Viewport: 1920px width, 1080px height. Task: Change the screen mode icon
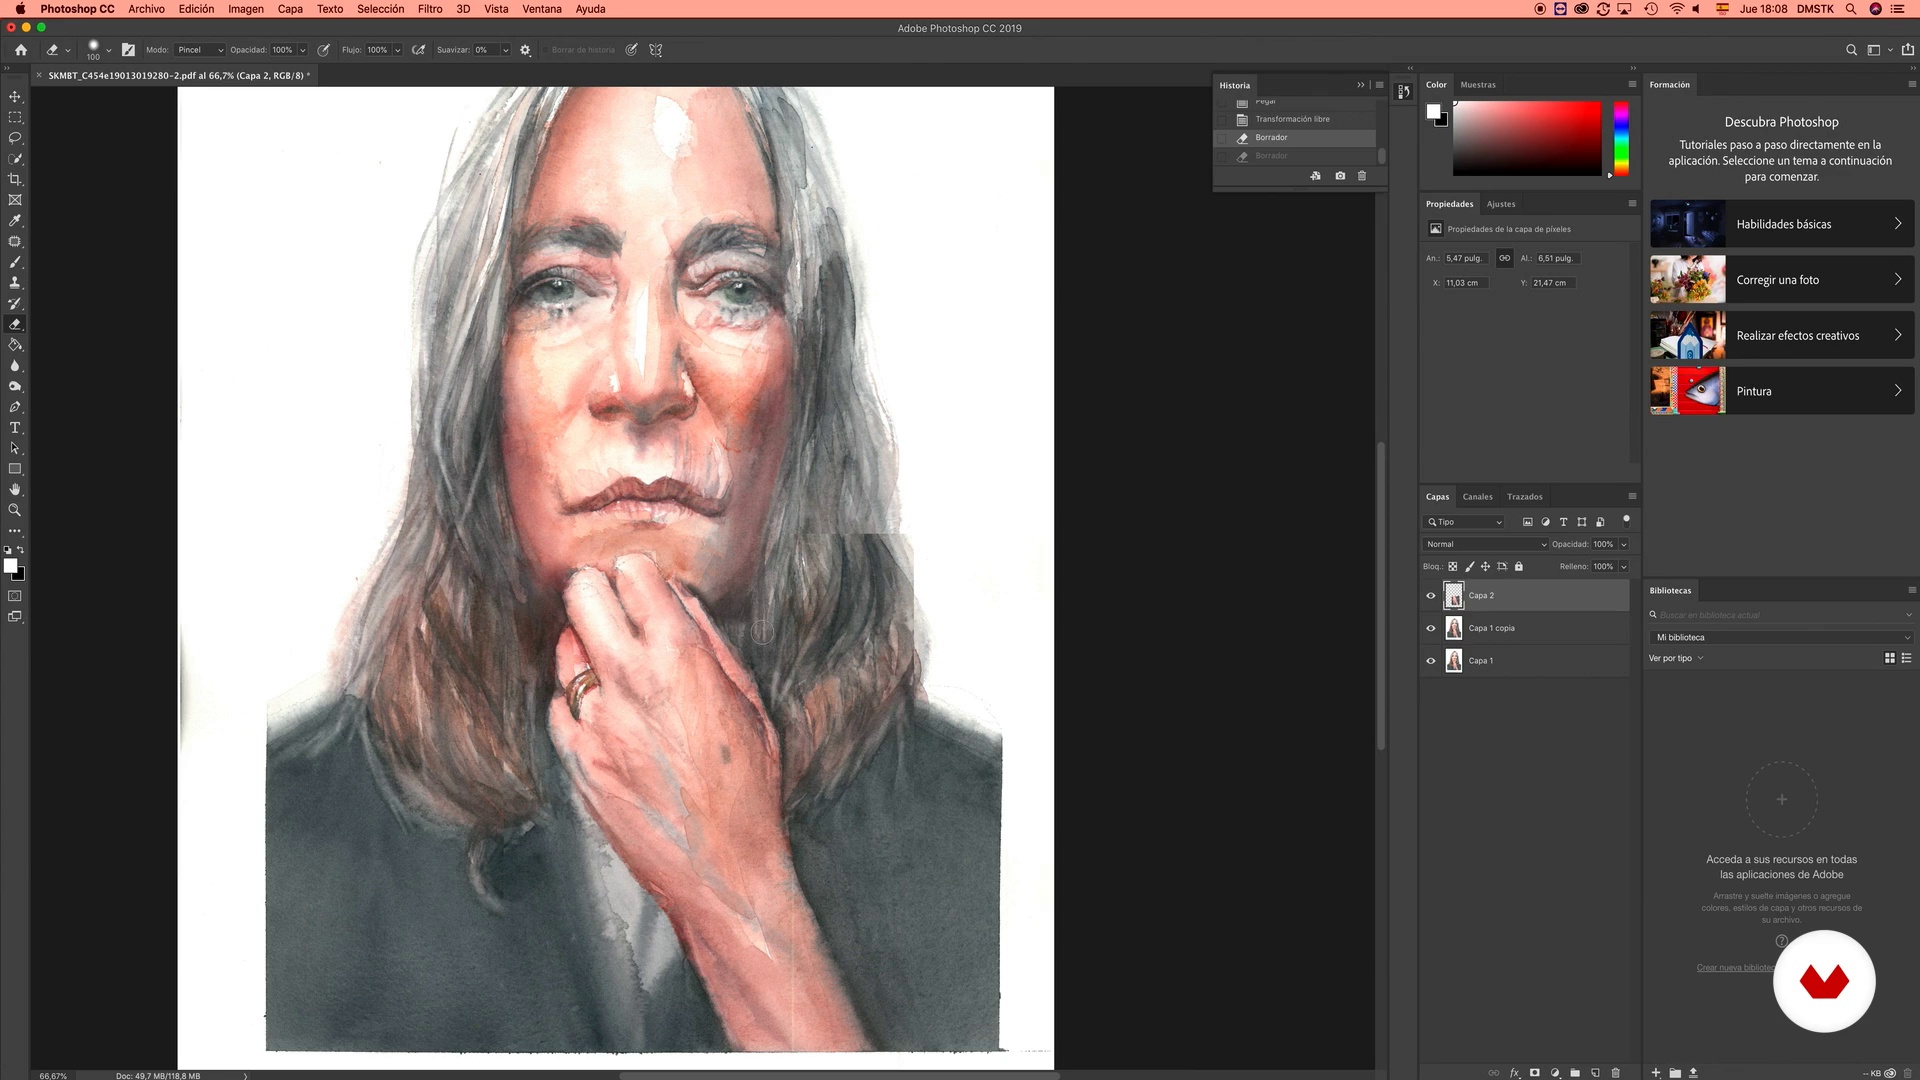15,617
